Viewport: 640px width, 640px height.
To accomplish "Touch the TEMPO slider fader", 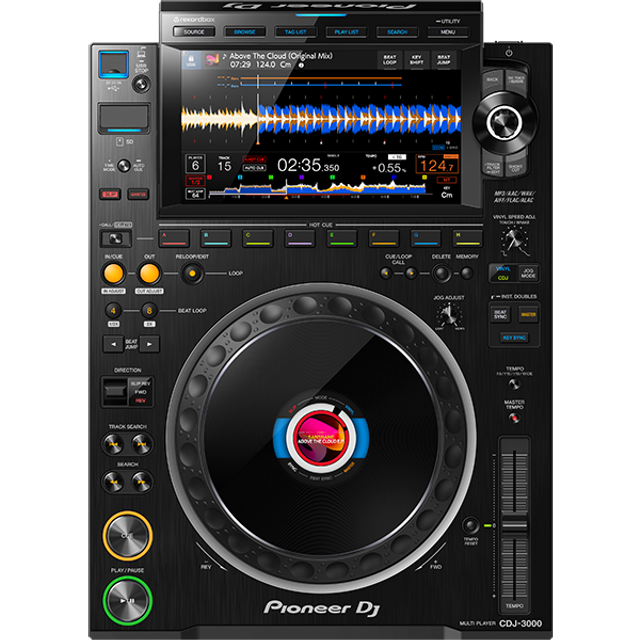I will (514, 525).
